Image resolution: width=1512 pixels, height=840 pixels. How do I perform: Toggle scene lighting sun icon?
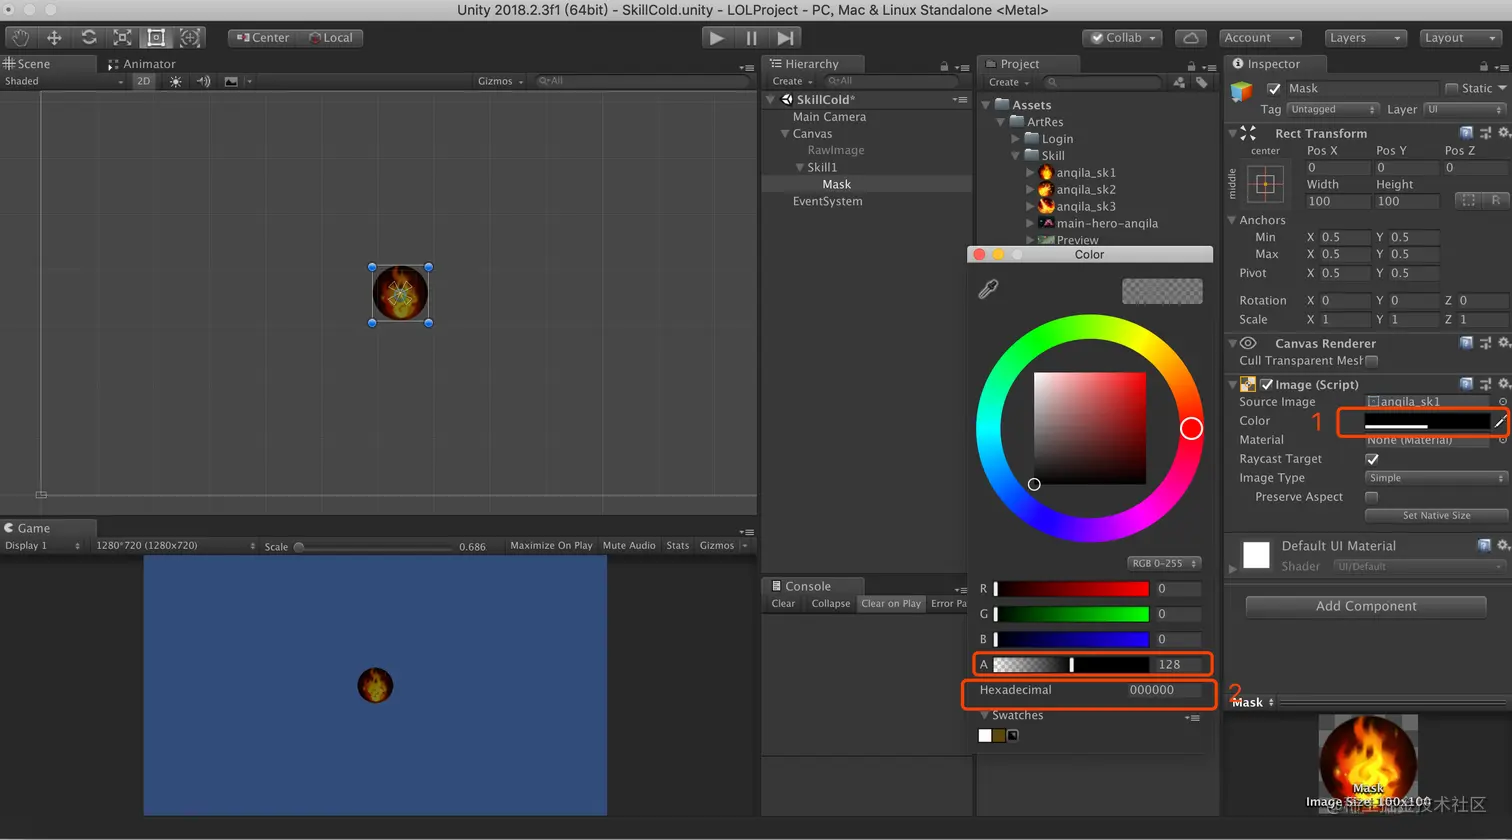point(176,82)
